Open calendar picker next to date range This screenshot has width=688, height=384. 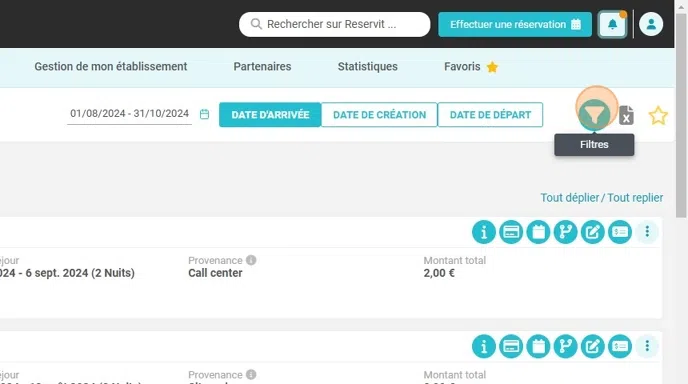[x=204, y=115]
